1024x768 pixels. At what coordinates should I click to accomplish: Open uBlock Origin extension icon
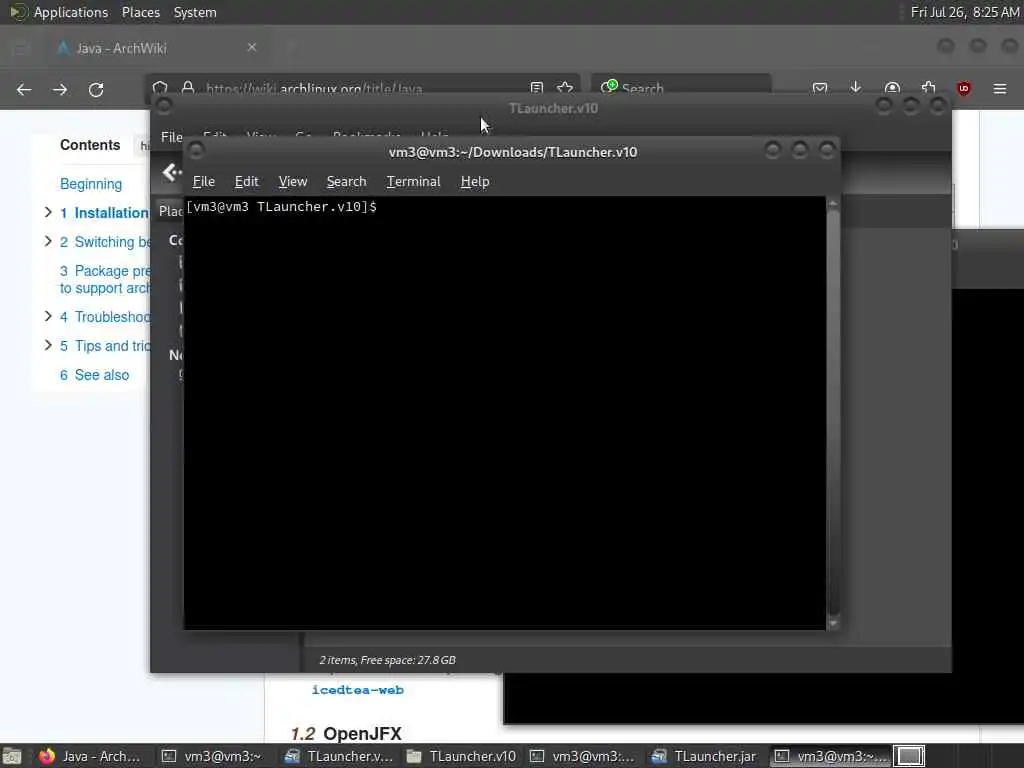963,88
